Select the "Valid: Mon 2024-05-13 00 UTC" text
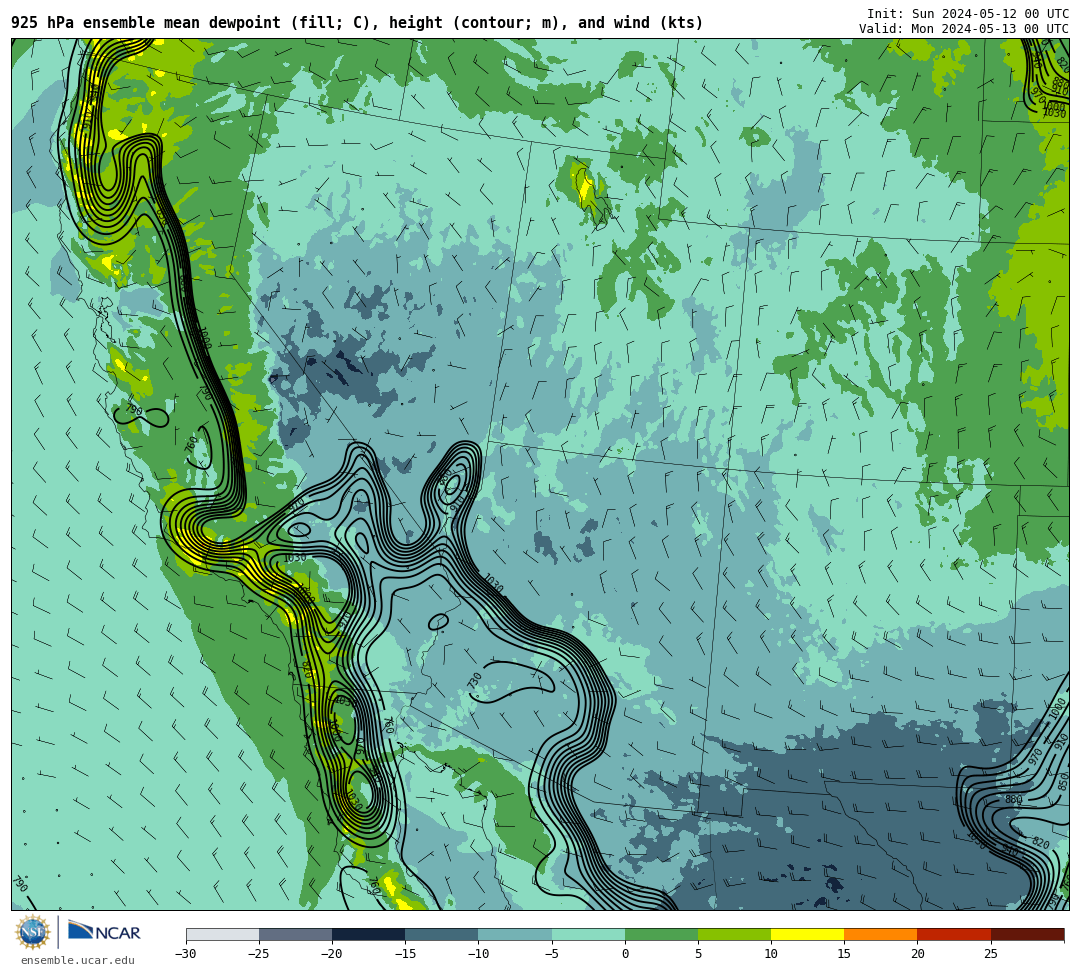The height and width of the screenshot is (973, 1080). 964,28
